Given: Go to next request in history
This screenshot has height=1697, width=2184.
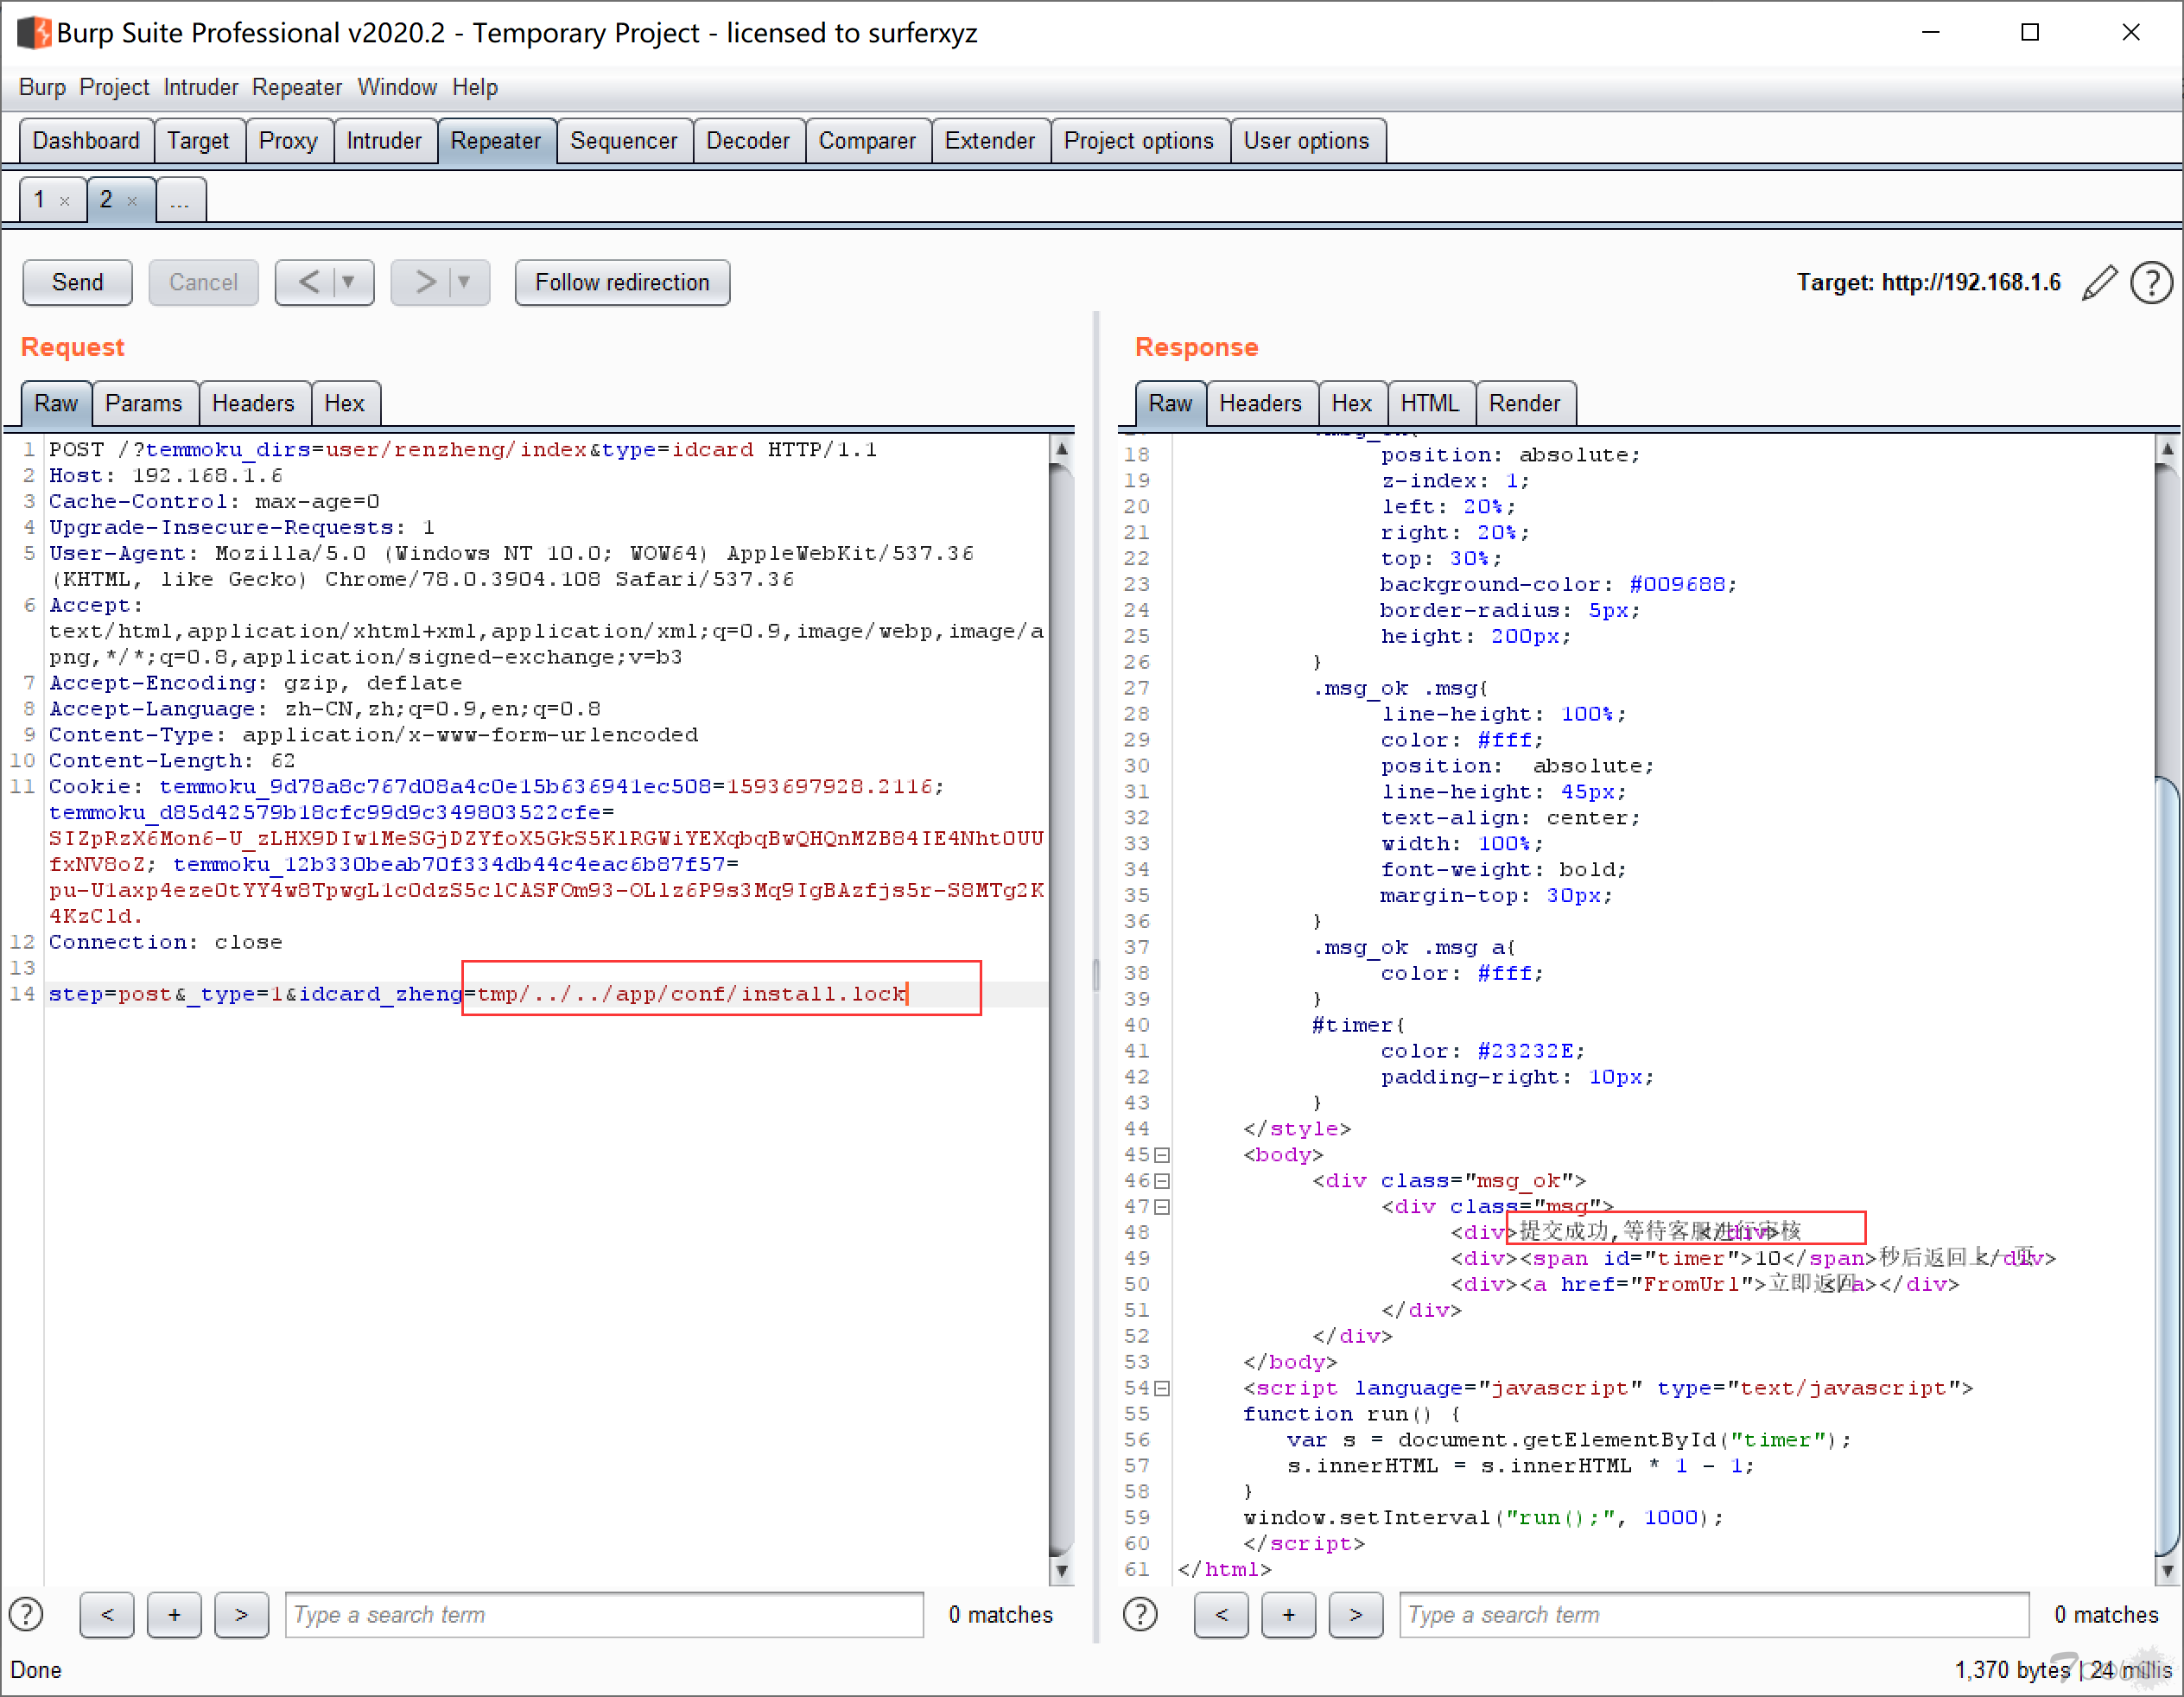Looking at the screenshot, I should pyautogui.click(x=425, y=283).
